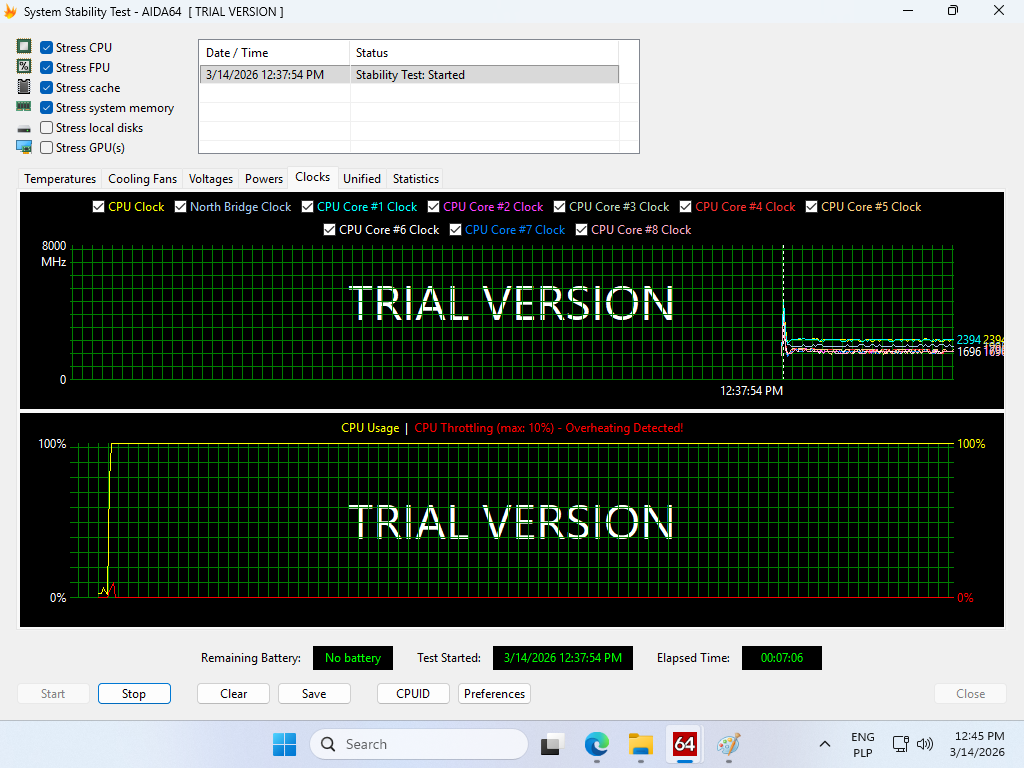Image resolution: width=1024 pixels, height=768 pixels.
Task: Hide the CPU Core #1 Clock line
Action: tap(308, 206)
